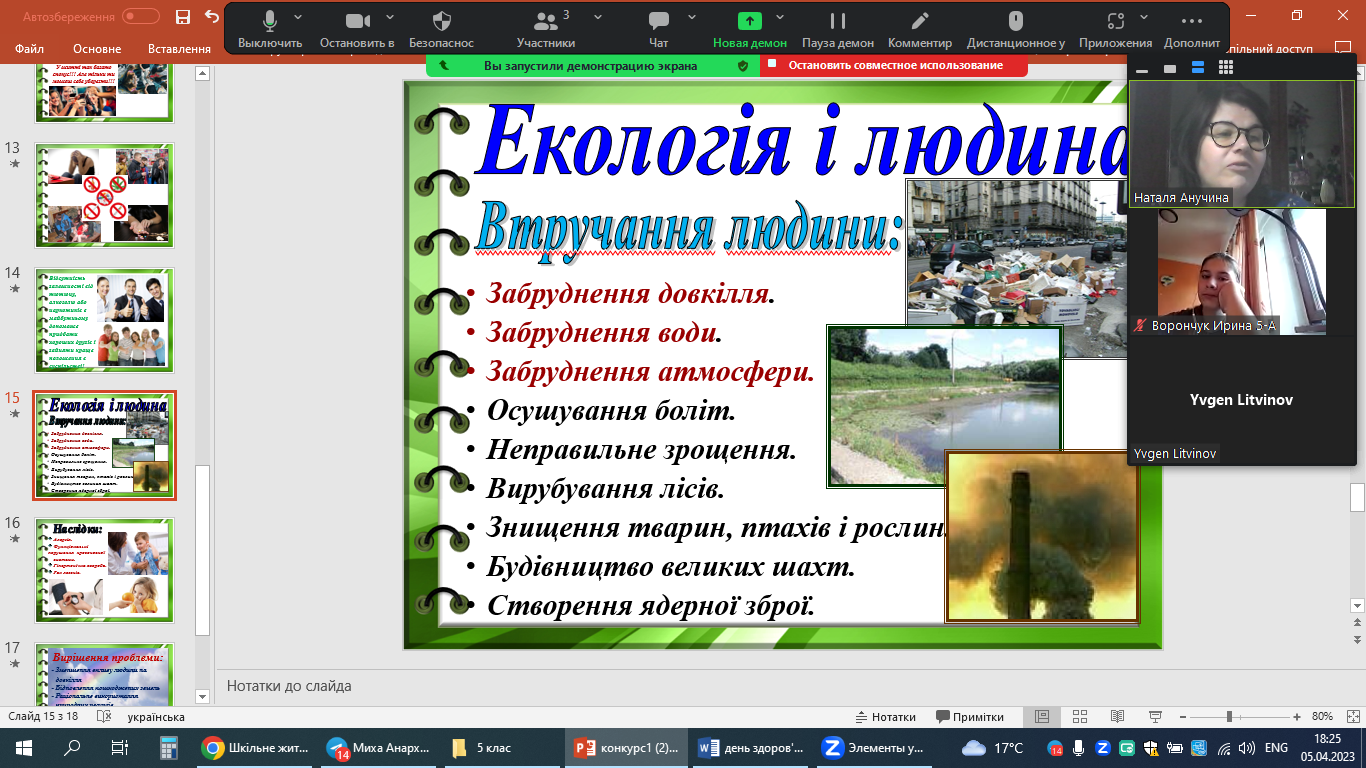1366x768 pixels.
Task: Select smokestack pollution picture on slide
Action: (x=1043, y=537)
